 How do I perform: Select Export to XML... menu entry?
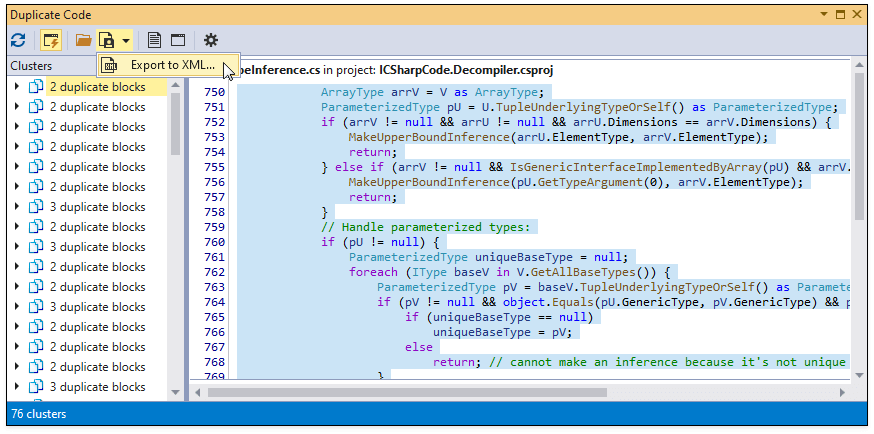[172, 65]
